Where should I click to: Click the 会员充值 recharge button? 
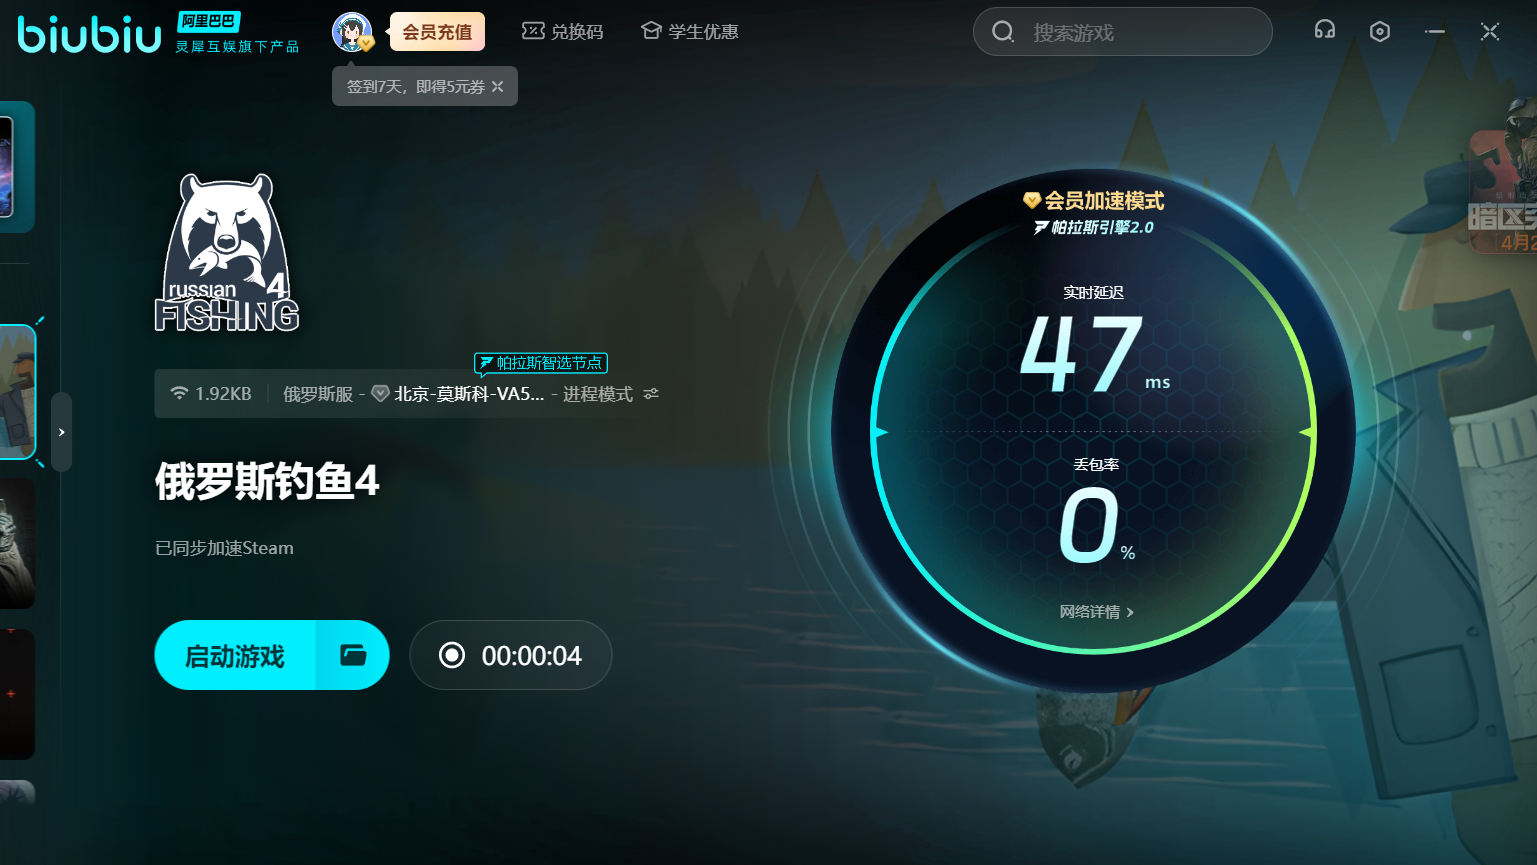[x=437, y=32]
